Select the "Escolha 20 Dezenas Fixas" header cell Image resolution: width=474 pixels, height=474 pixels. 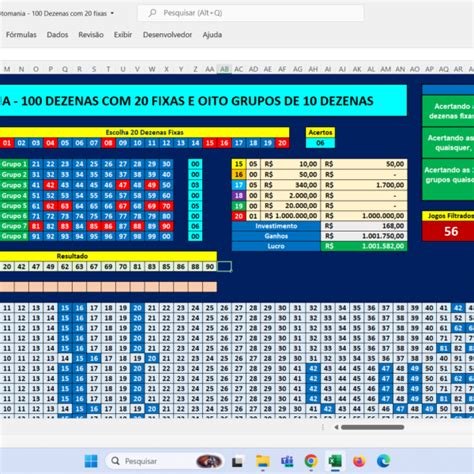click(x=145, y=132)
